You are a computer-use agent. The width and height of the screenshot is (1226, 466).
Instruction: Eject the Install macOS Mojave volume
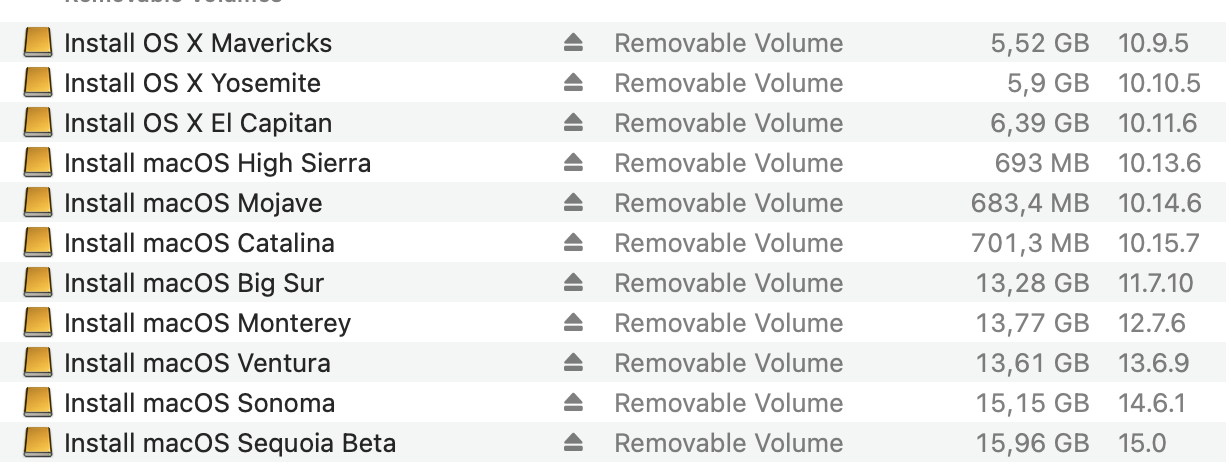[x=572, y=203]
